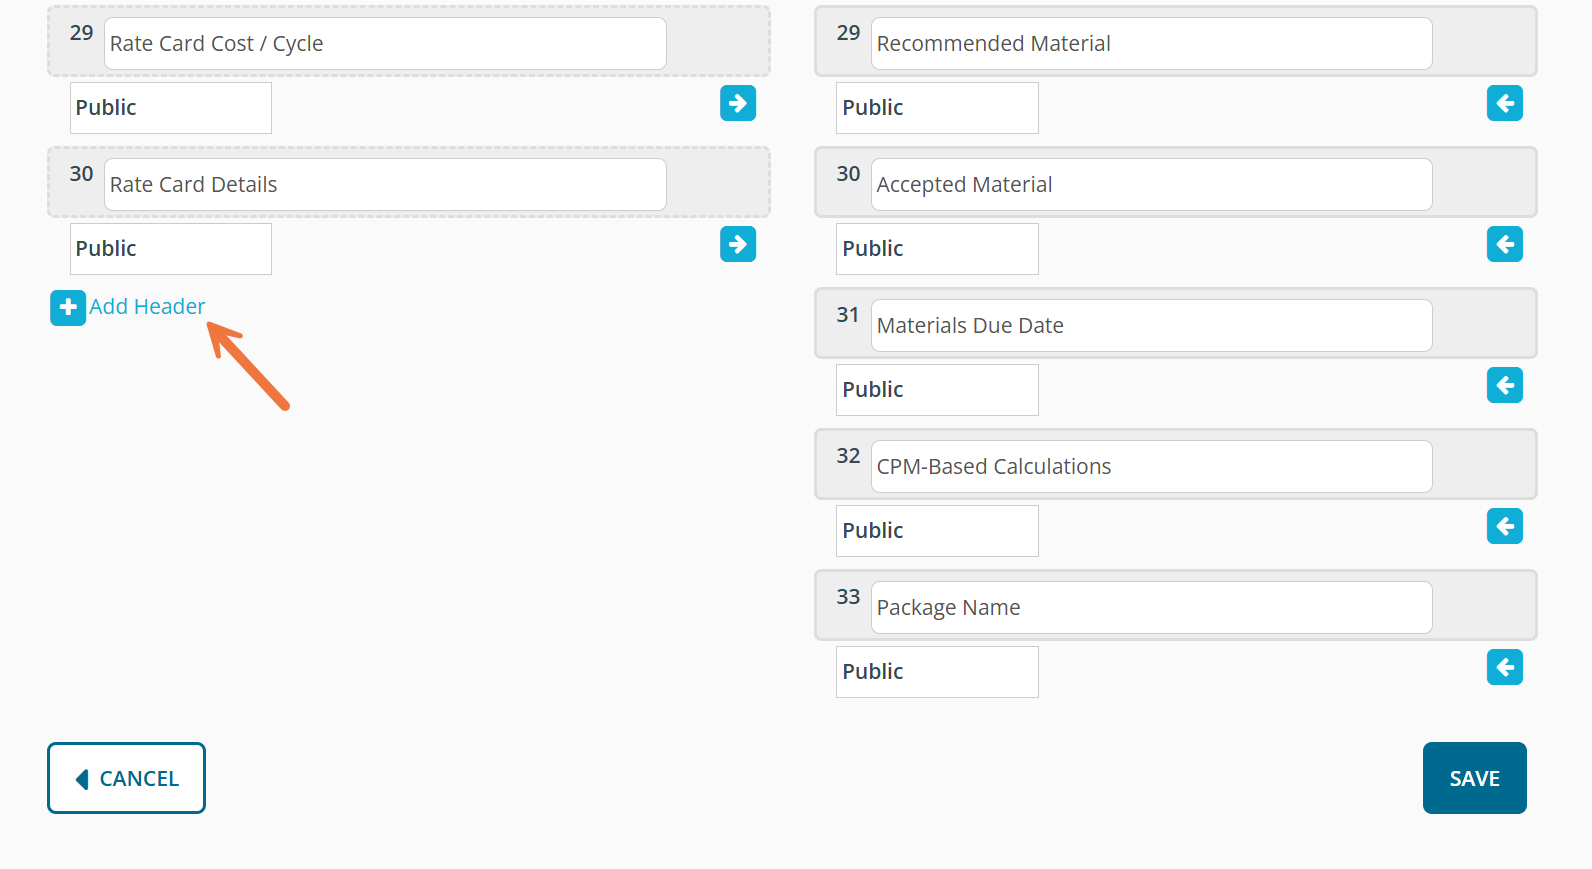This screenshot has height=869, width=1592.
Task: Open Public dropdown under Package Name
Action: coord(937,672)
